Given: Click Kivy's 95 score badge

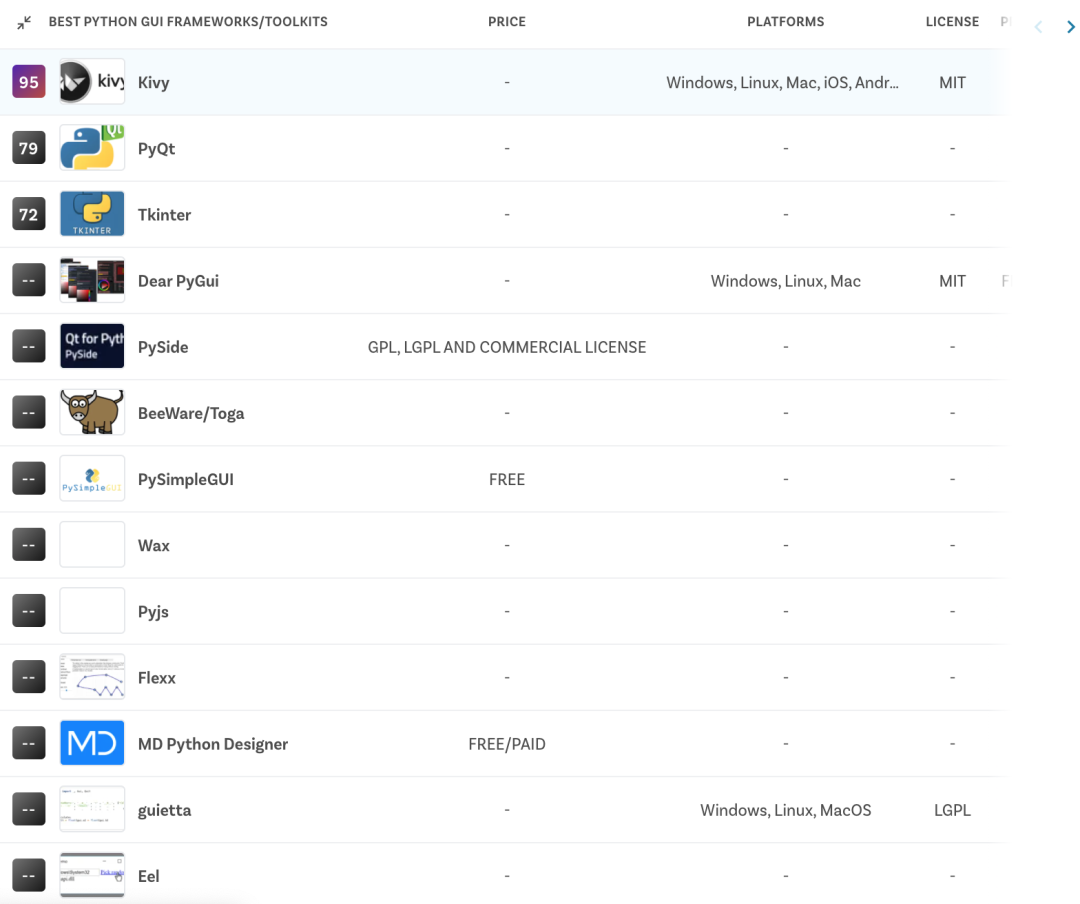Looking at the screenshot, I should coord(29,82).
